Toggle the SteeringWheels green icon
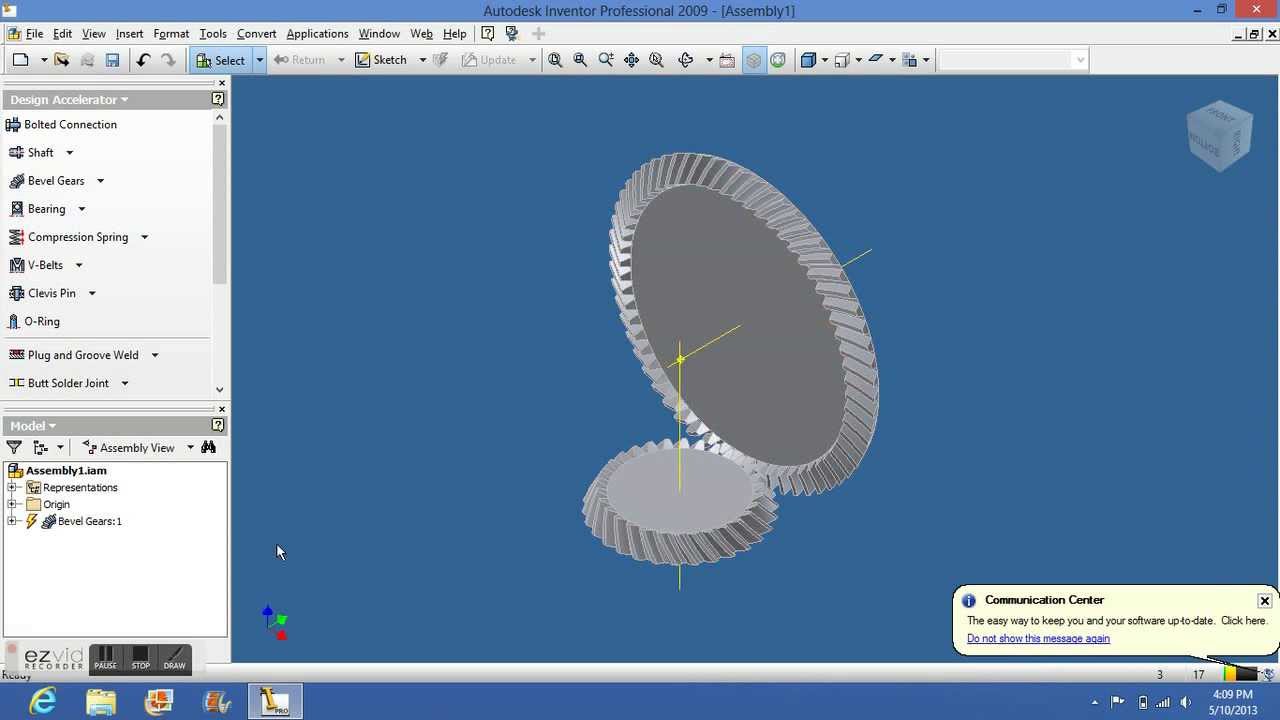This screenshot has width=1280, height=720. coord(778,60)
